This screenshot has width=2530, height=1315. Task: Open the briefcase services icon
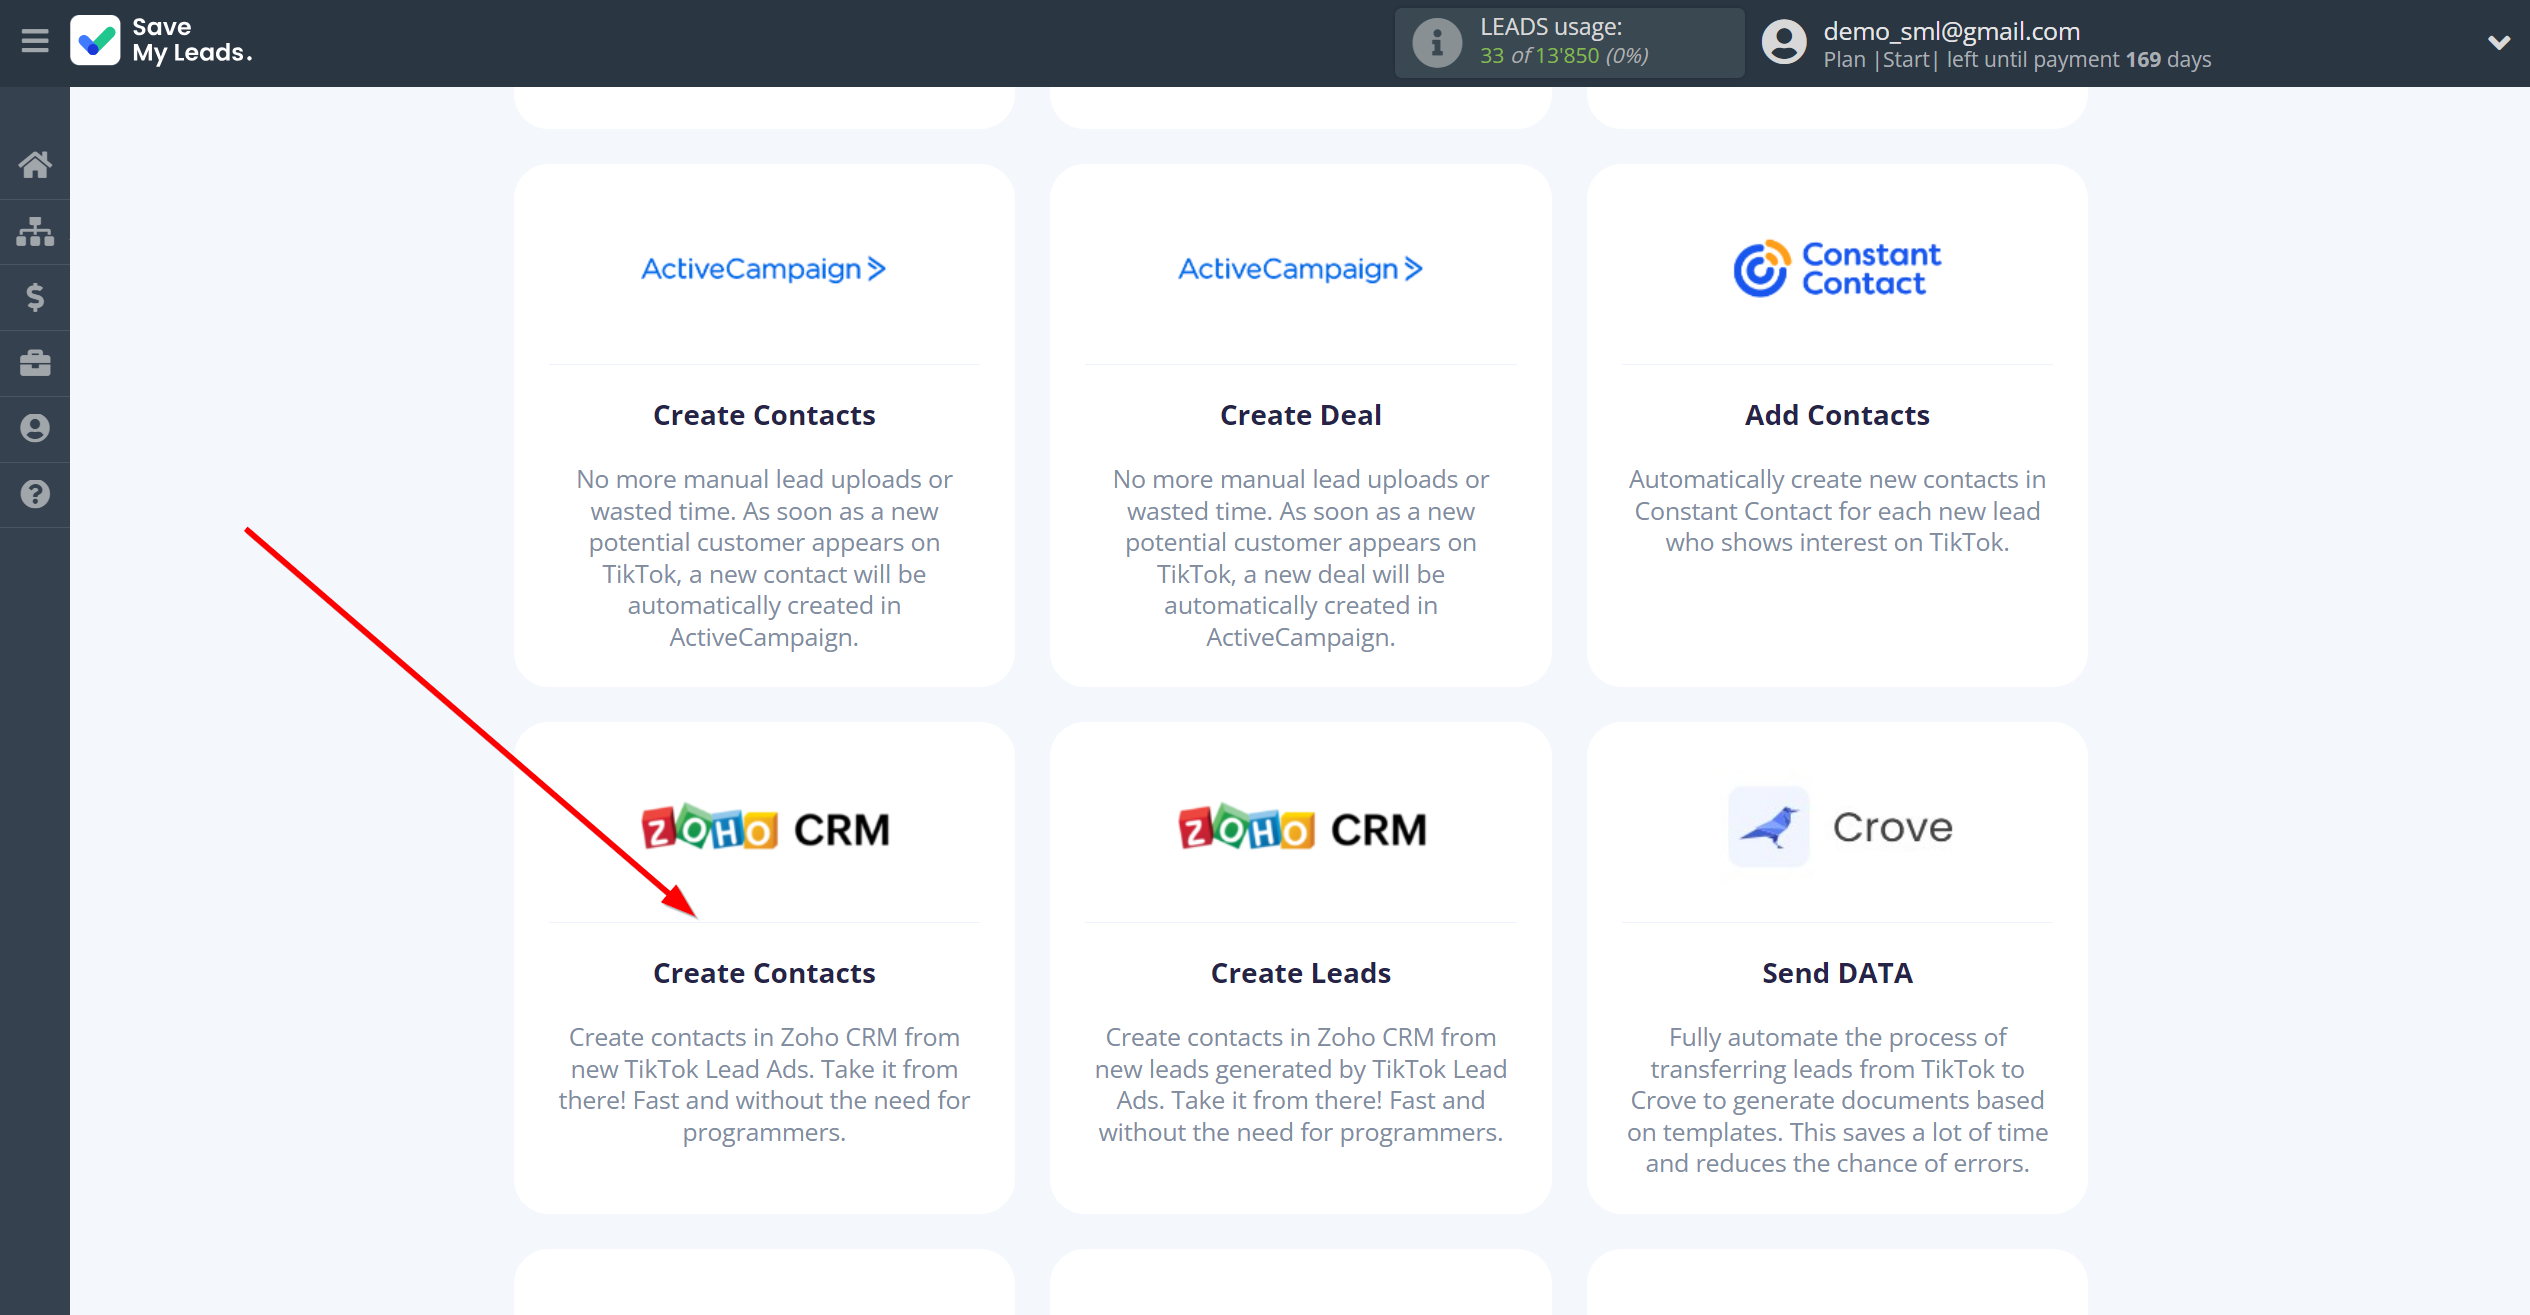pos(35,363)
